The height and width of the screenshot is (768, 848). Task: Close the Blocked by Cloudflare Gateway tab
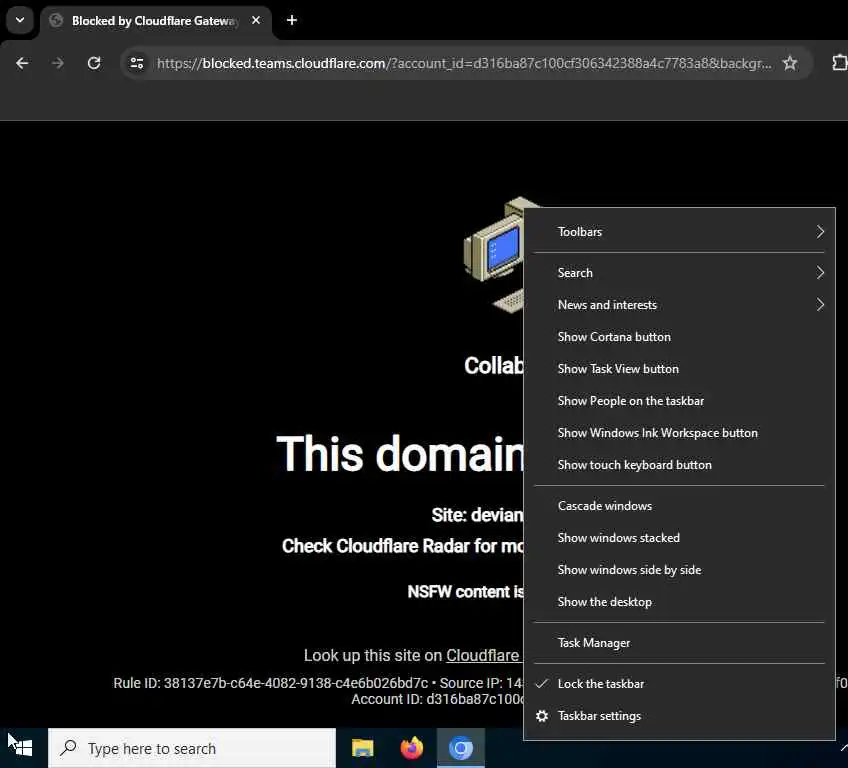256,21
